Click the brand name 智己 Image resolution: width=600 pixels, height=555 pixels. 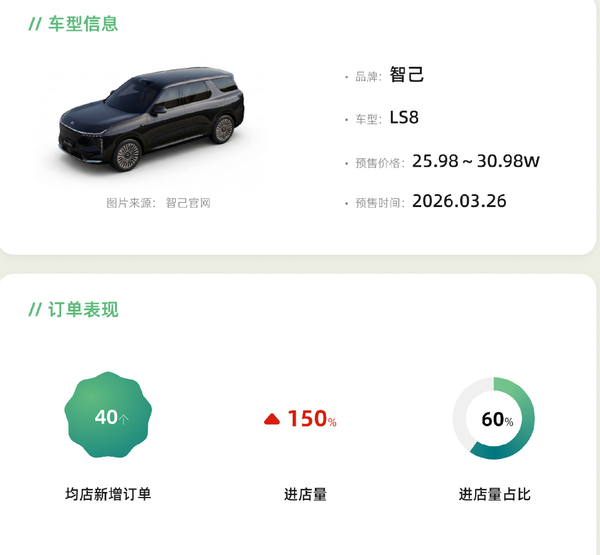pos(407,75)
